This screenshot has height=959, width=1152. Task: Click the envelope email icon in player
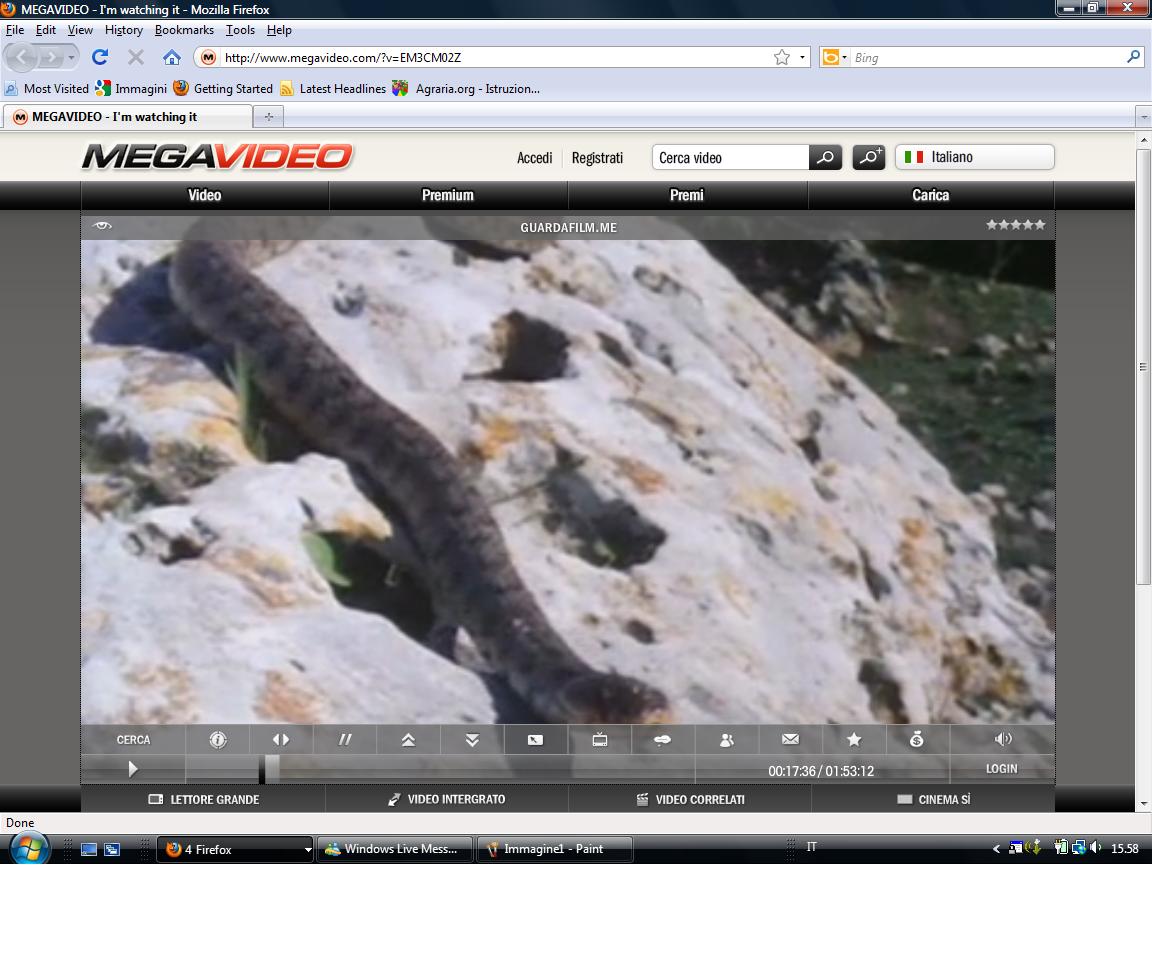point(790,740)
